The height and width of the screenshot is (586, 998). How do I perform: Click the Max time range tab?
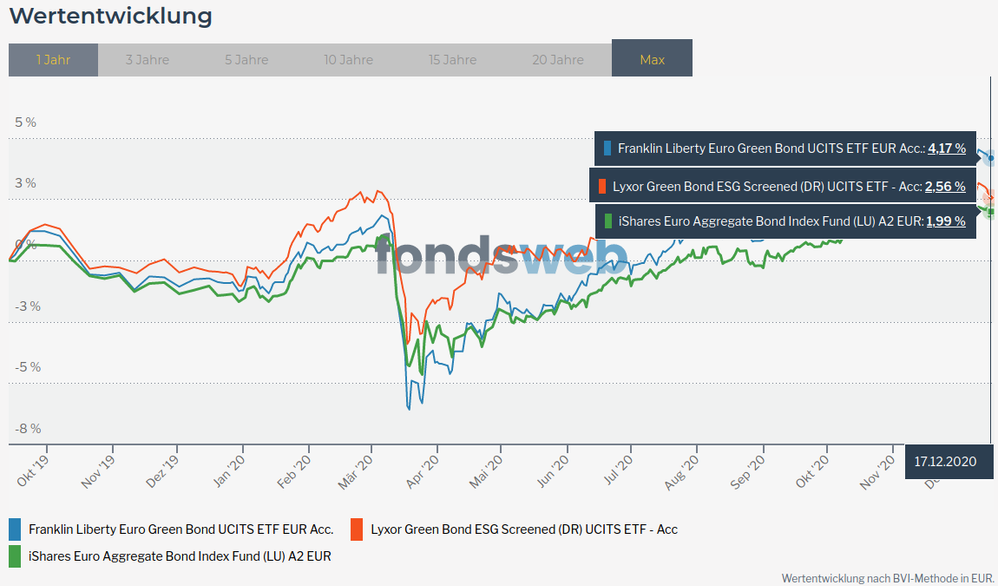(652, 60)
